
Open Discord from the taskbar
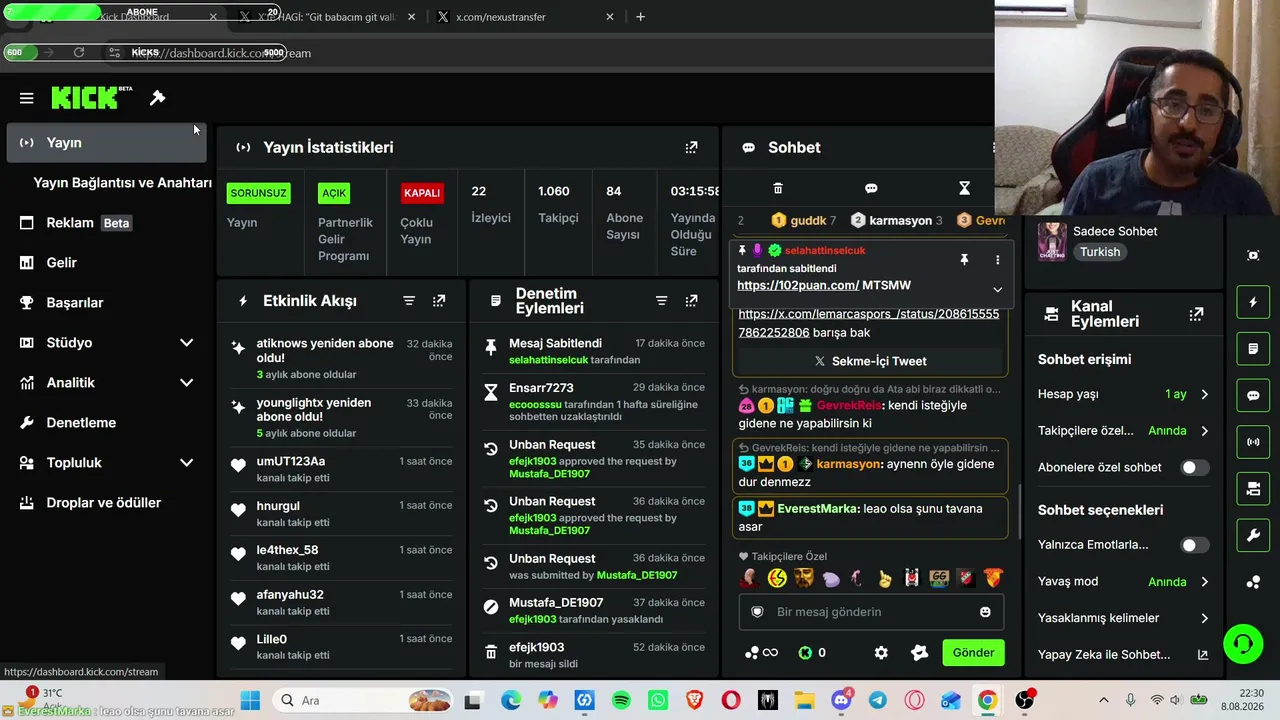click(841, 701)
